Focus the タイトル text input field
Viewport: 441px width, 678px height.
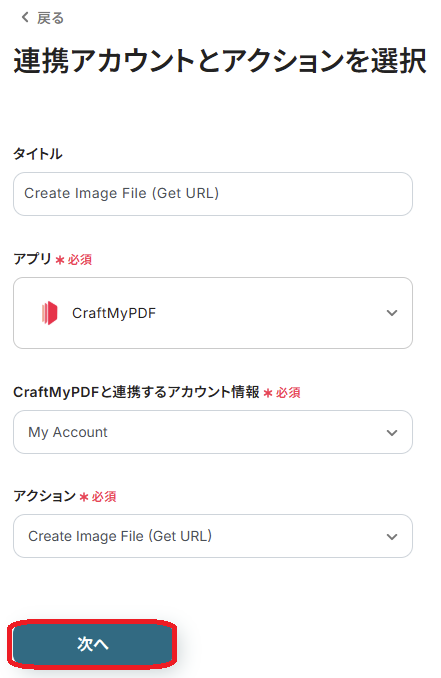coord(213,194)
